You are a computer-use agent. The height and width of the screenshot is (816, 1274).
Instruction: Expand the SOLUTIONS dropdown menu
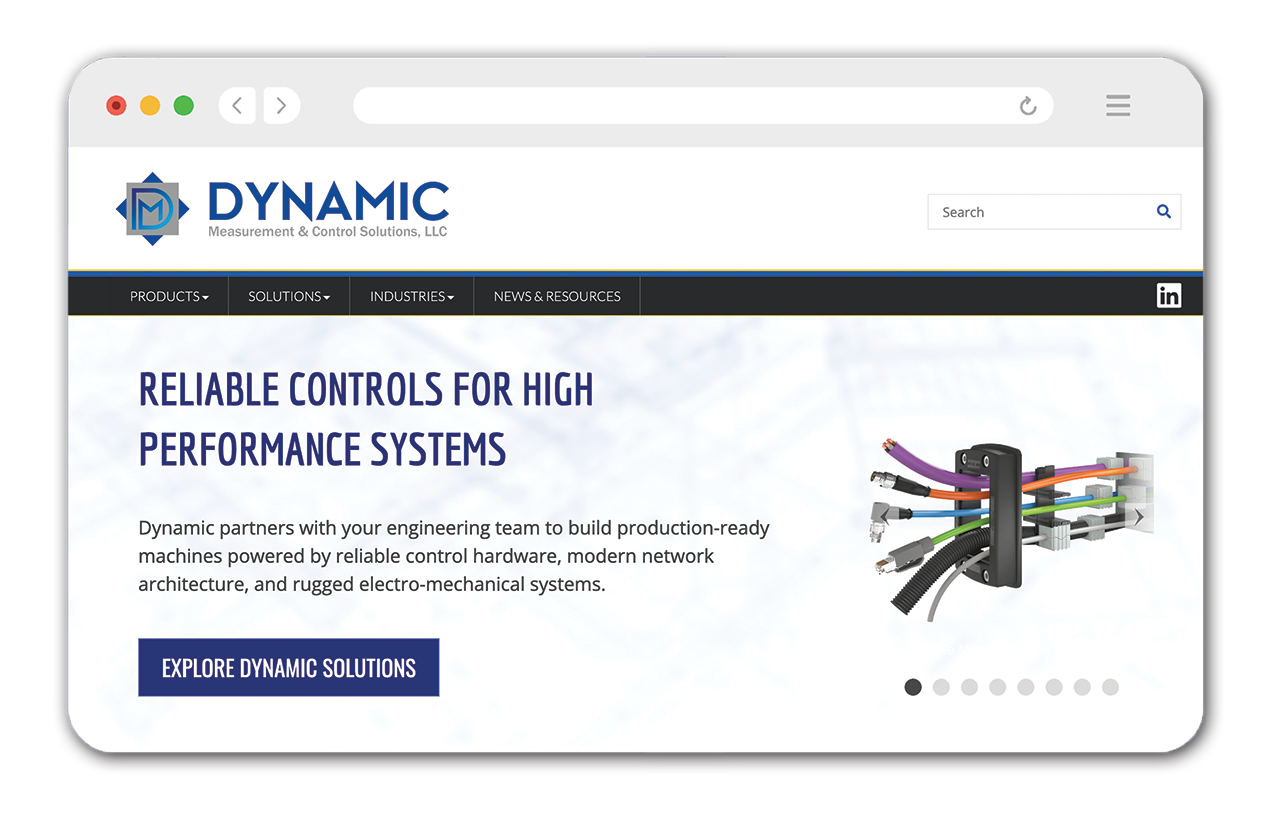coord(289,296)
